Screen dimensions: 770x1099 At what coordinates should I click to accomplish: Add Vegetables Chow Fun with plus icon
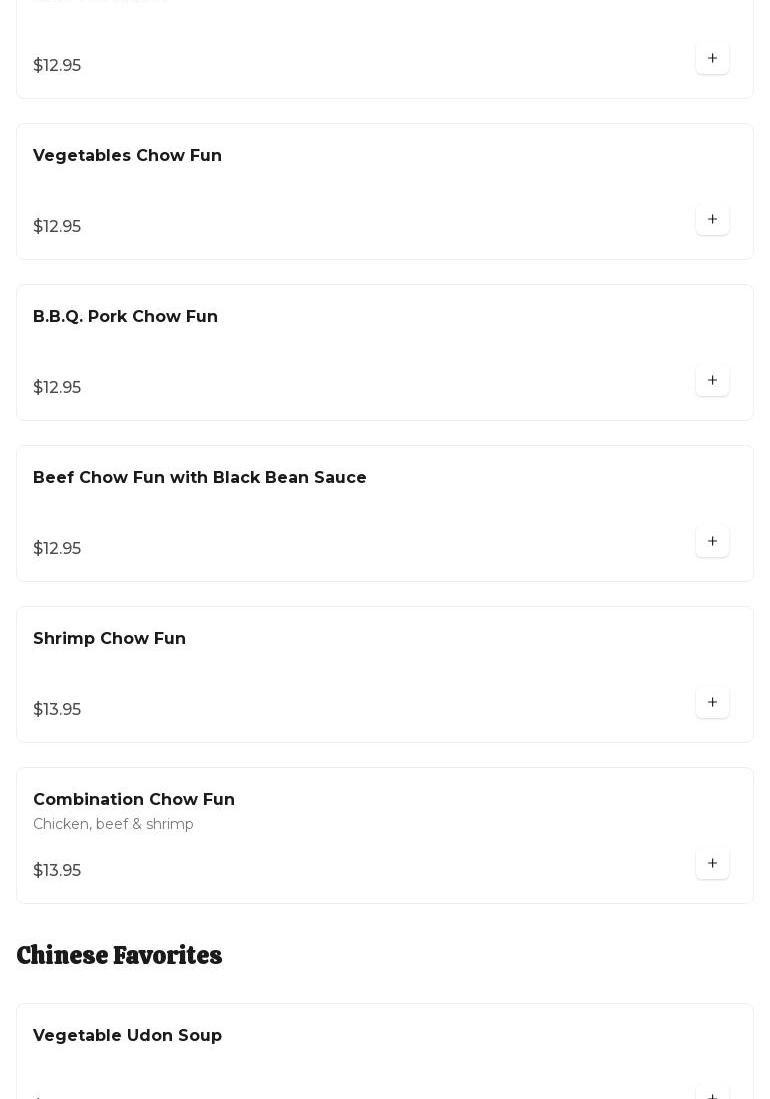click(712, 220)
